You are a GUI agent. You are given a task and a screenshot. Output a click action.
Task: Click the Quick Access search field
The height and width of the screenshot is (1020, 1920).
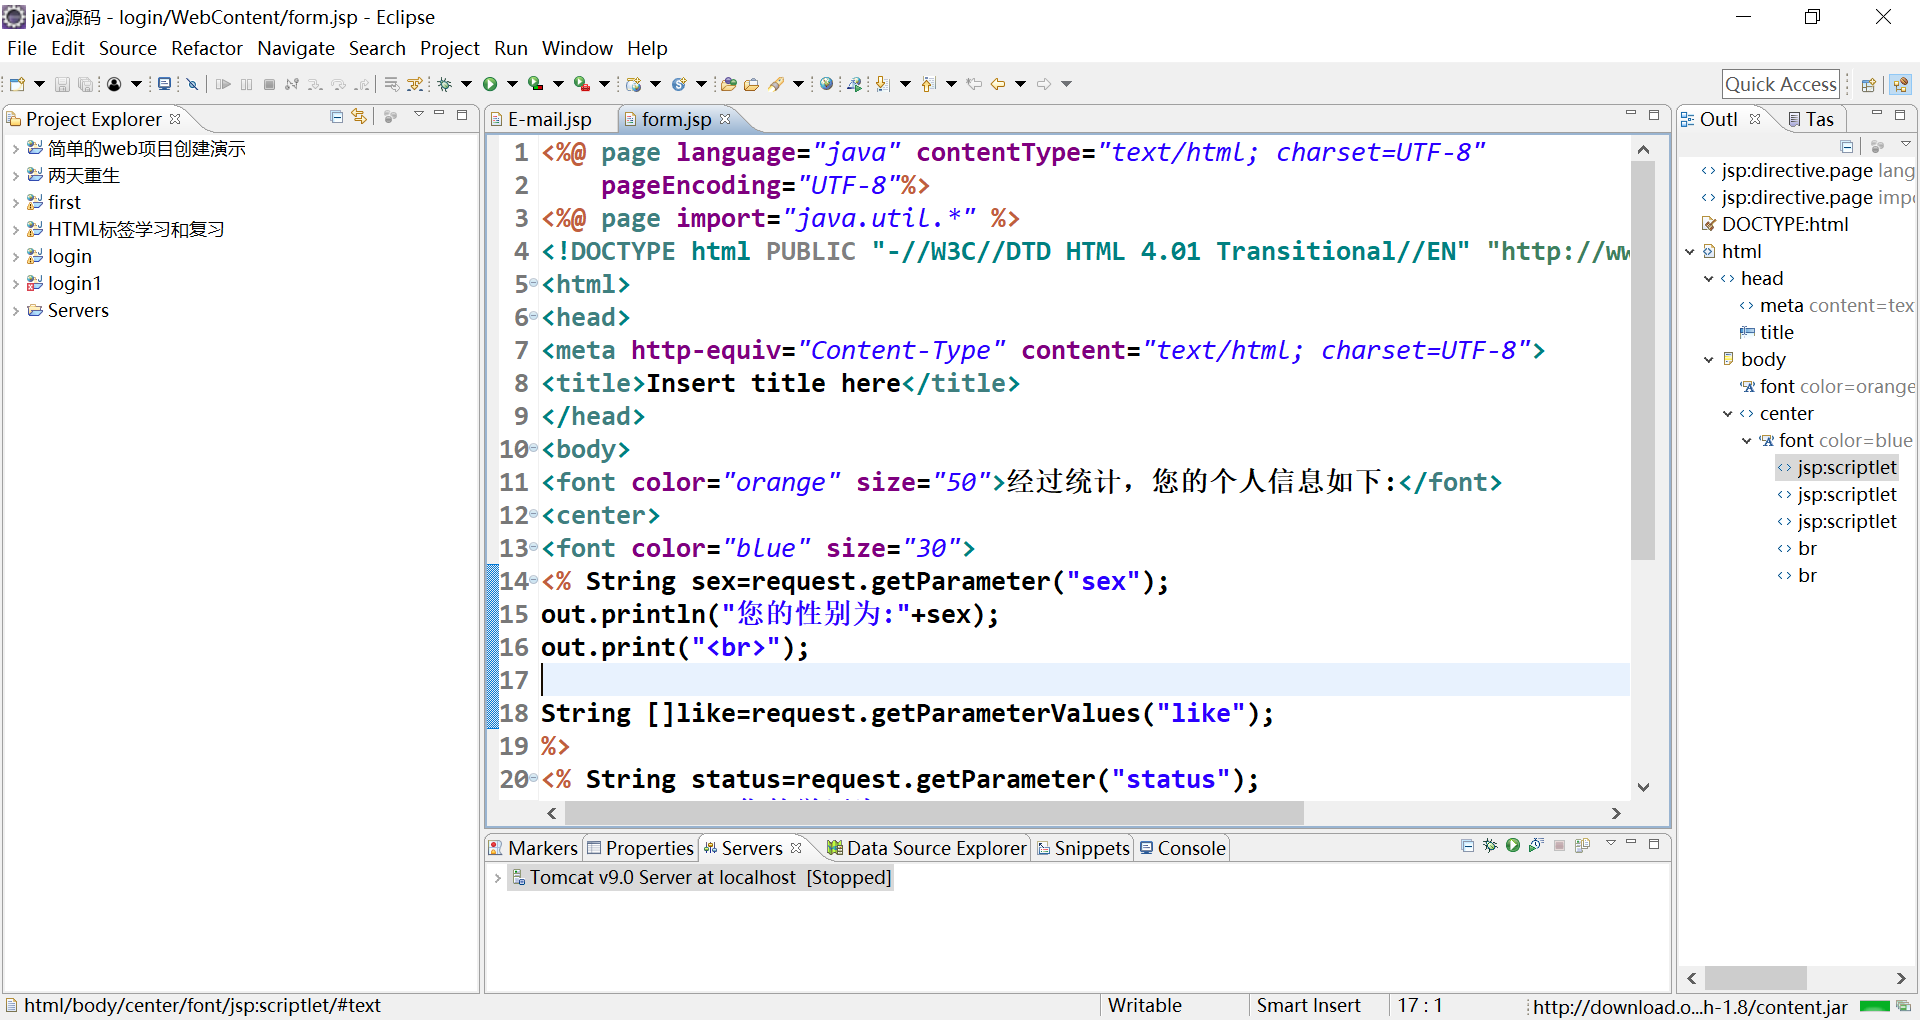1781,84
